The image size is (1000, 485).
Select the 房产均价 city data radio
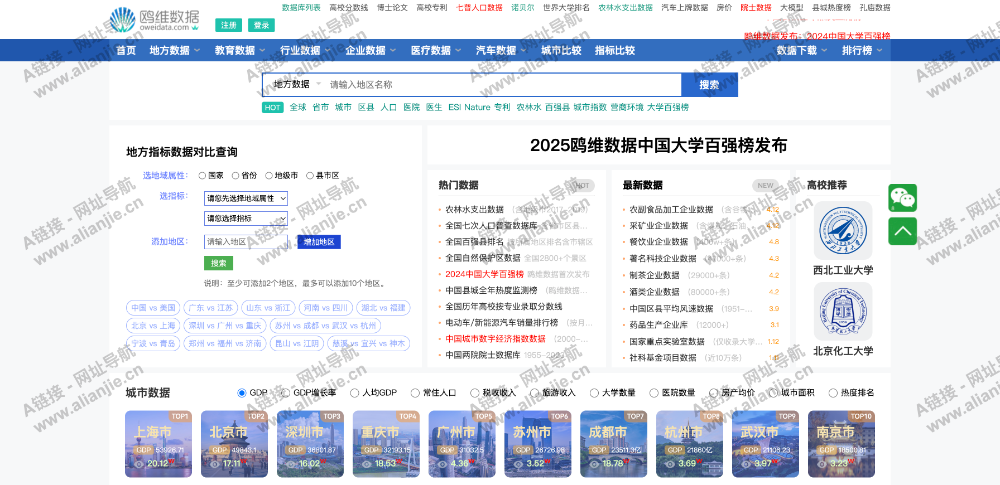coord(714,393)
